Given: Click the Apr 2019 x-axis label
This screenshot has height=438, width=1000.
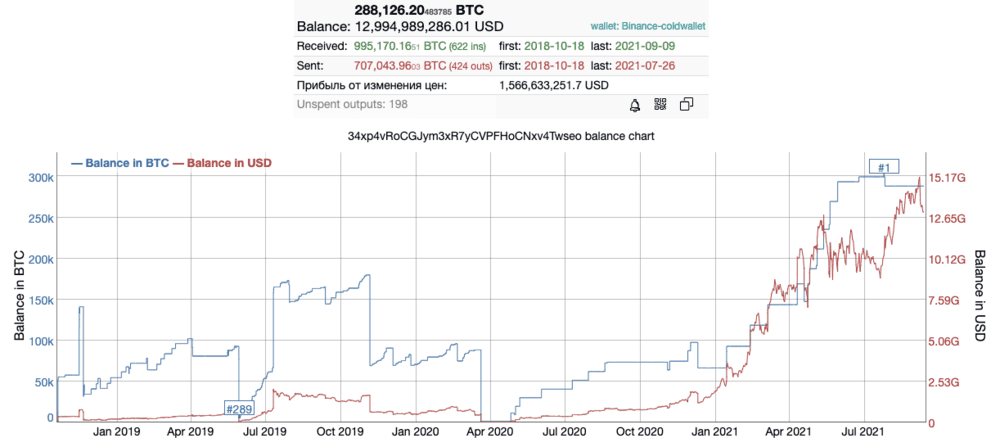Looking at the screenshot, I should click(192, 432).
